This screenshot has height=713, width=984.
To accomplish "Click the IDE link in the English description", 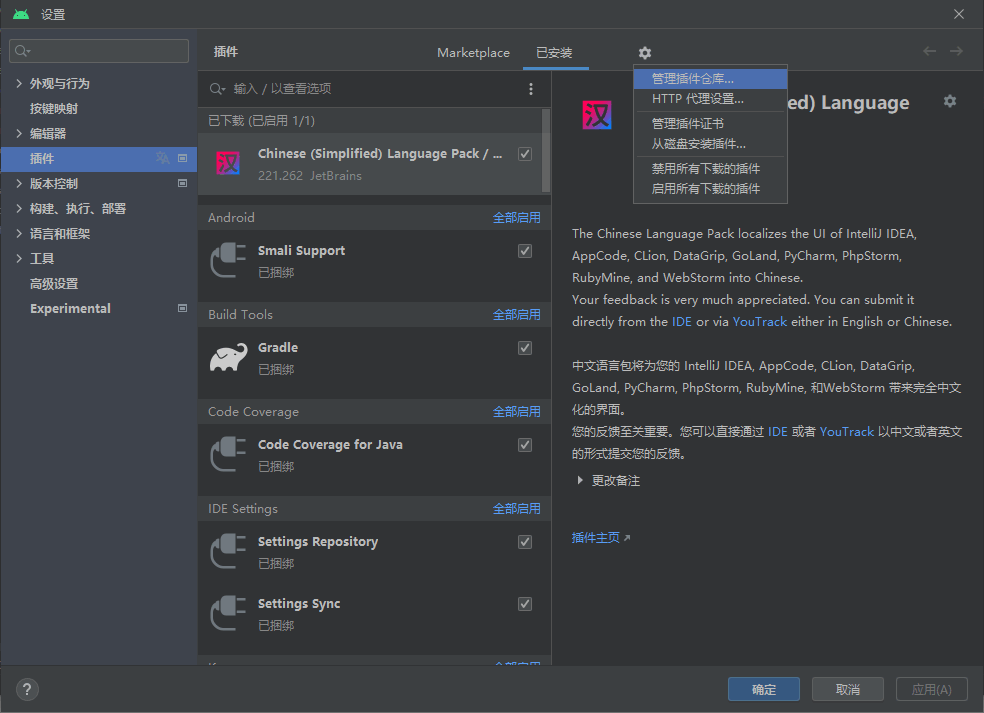I will 682,321.
